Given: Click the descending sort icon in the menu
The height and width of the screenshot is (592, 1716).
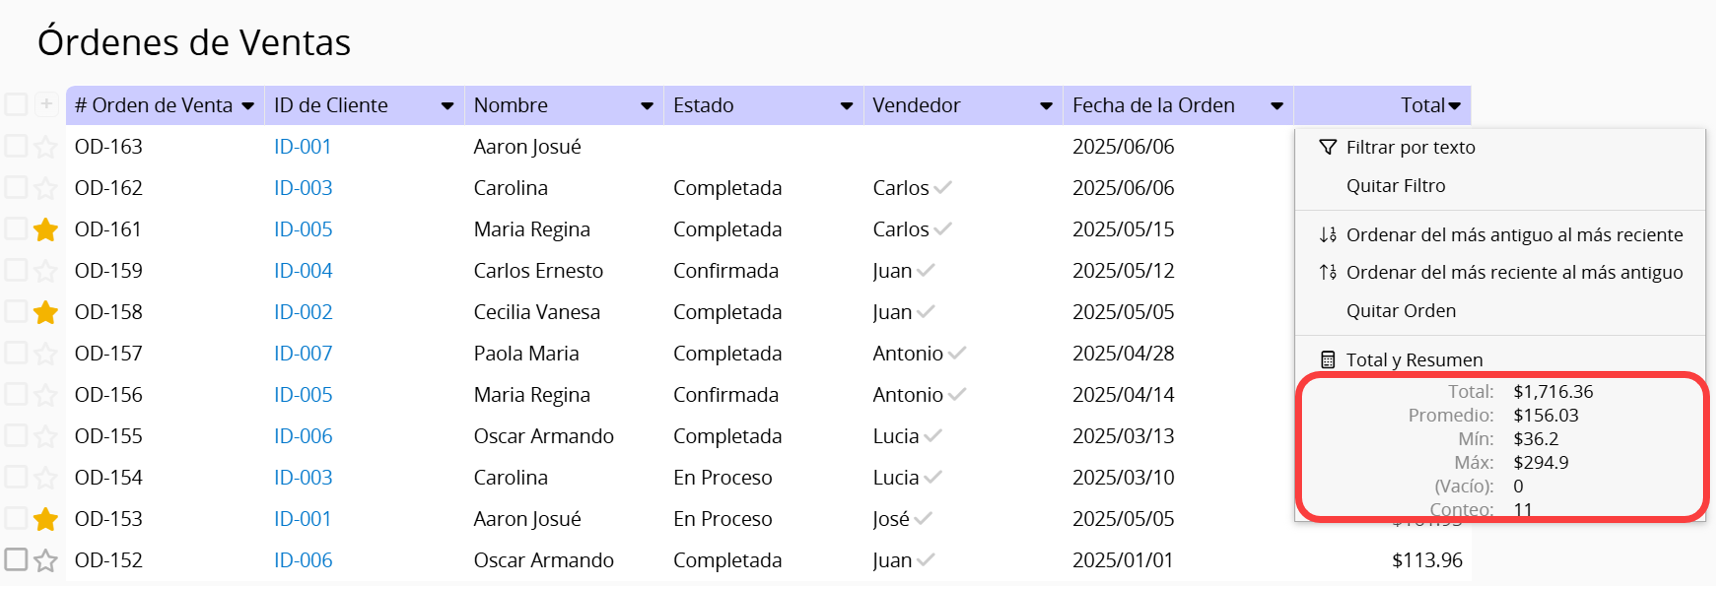Looking at the screenshot, I should pos(1327,272).
